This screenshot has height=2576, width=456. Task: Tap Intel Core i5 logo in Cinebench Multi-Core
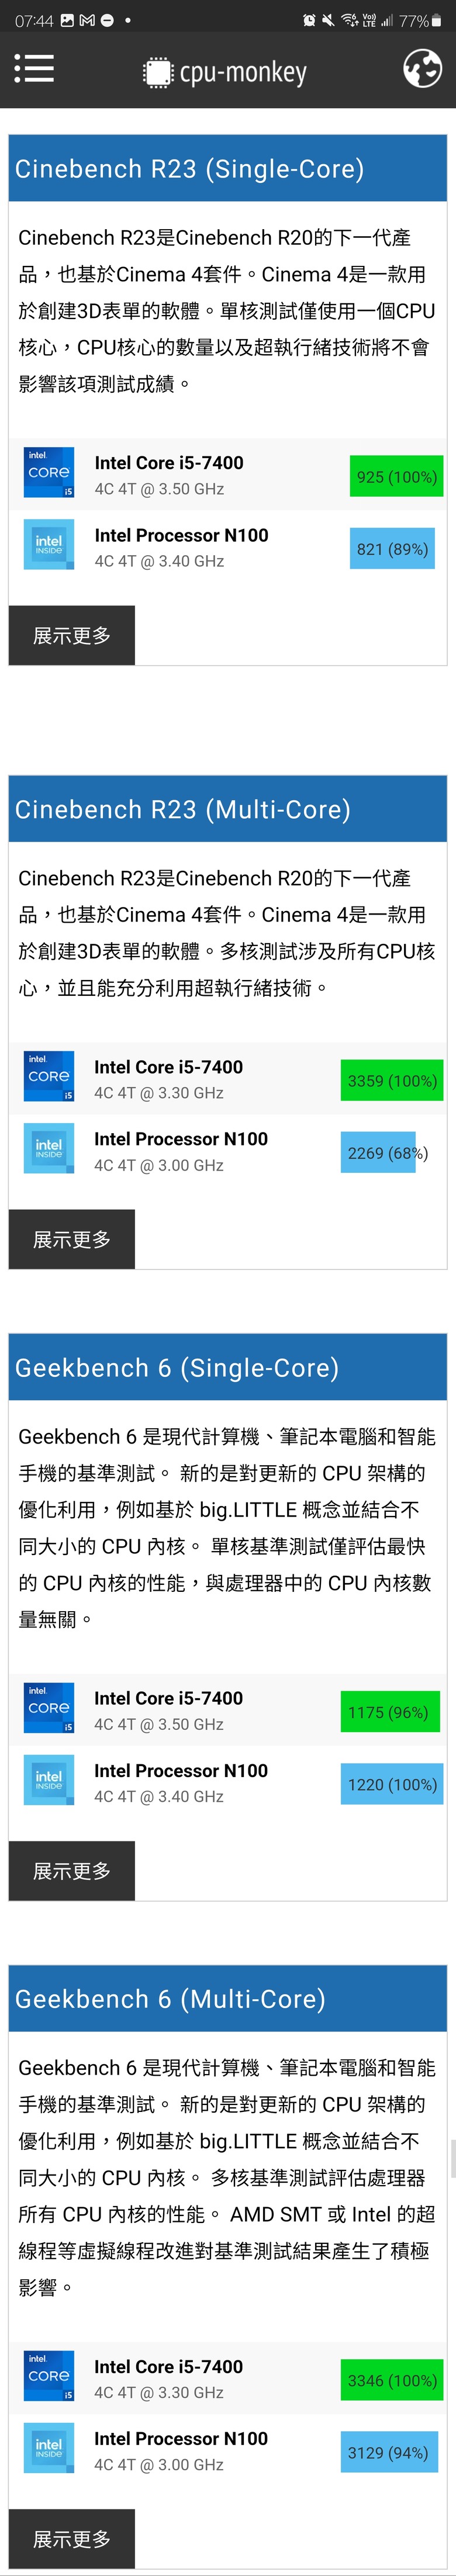point(49,1077)
